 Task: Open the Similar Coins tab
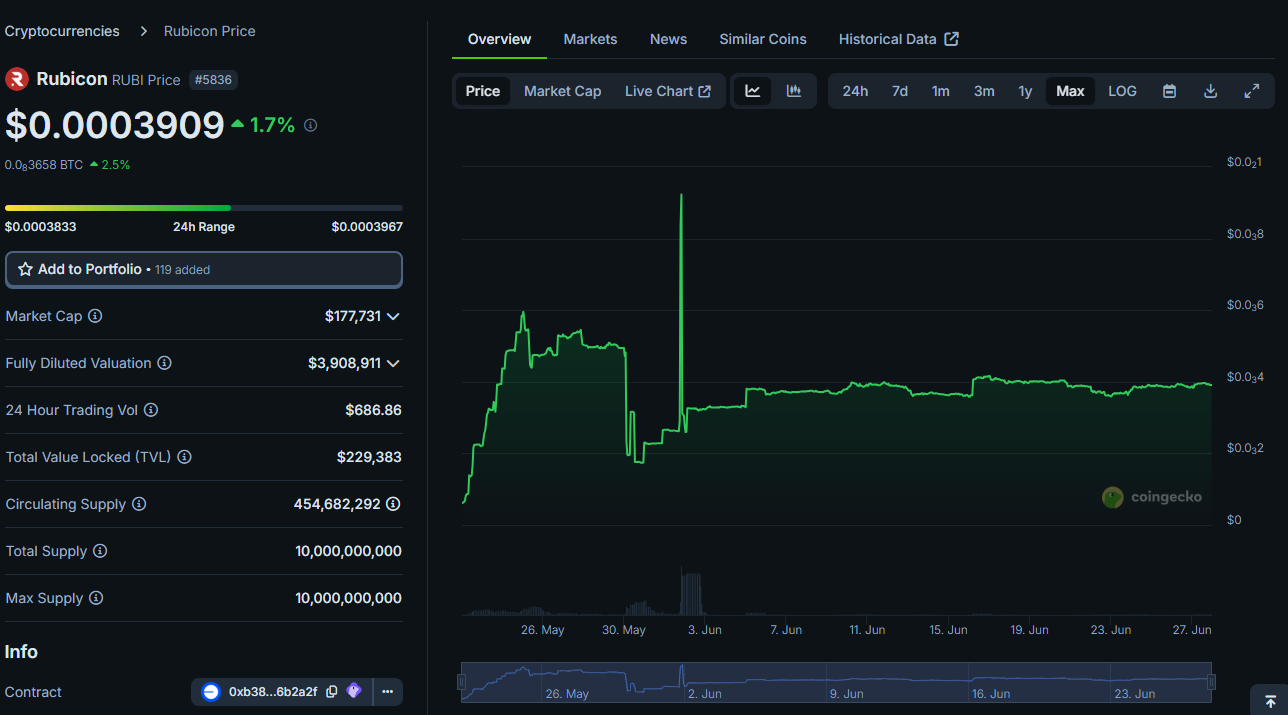click(x=763, y=39)
